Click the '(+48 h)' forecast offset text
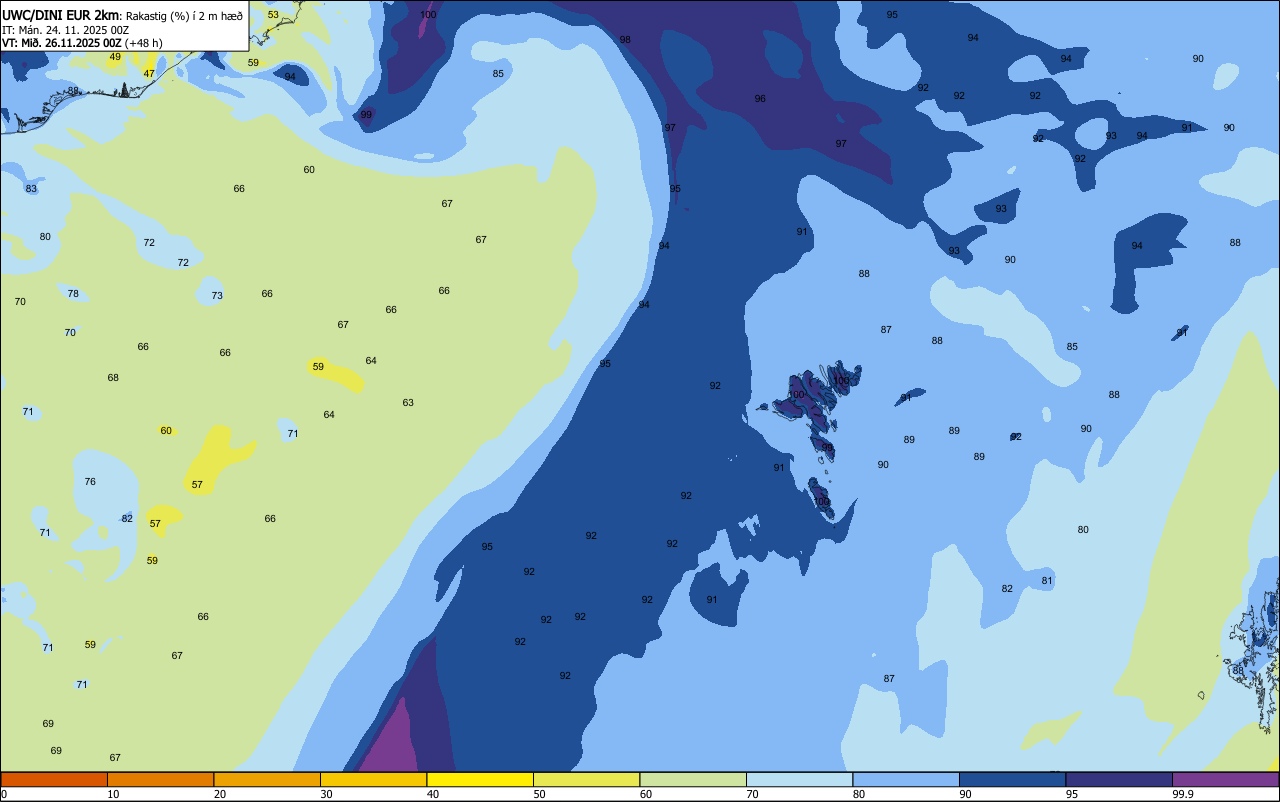This screenshot has width=1280, height=802. click(x=145, y=43)
